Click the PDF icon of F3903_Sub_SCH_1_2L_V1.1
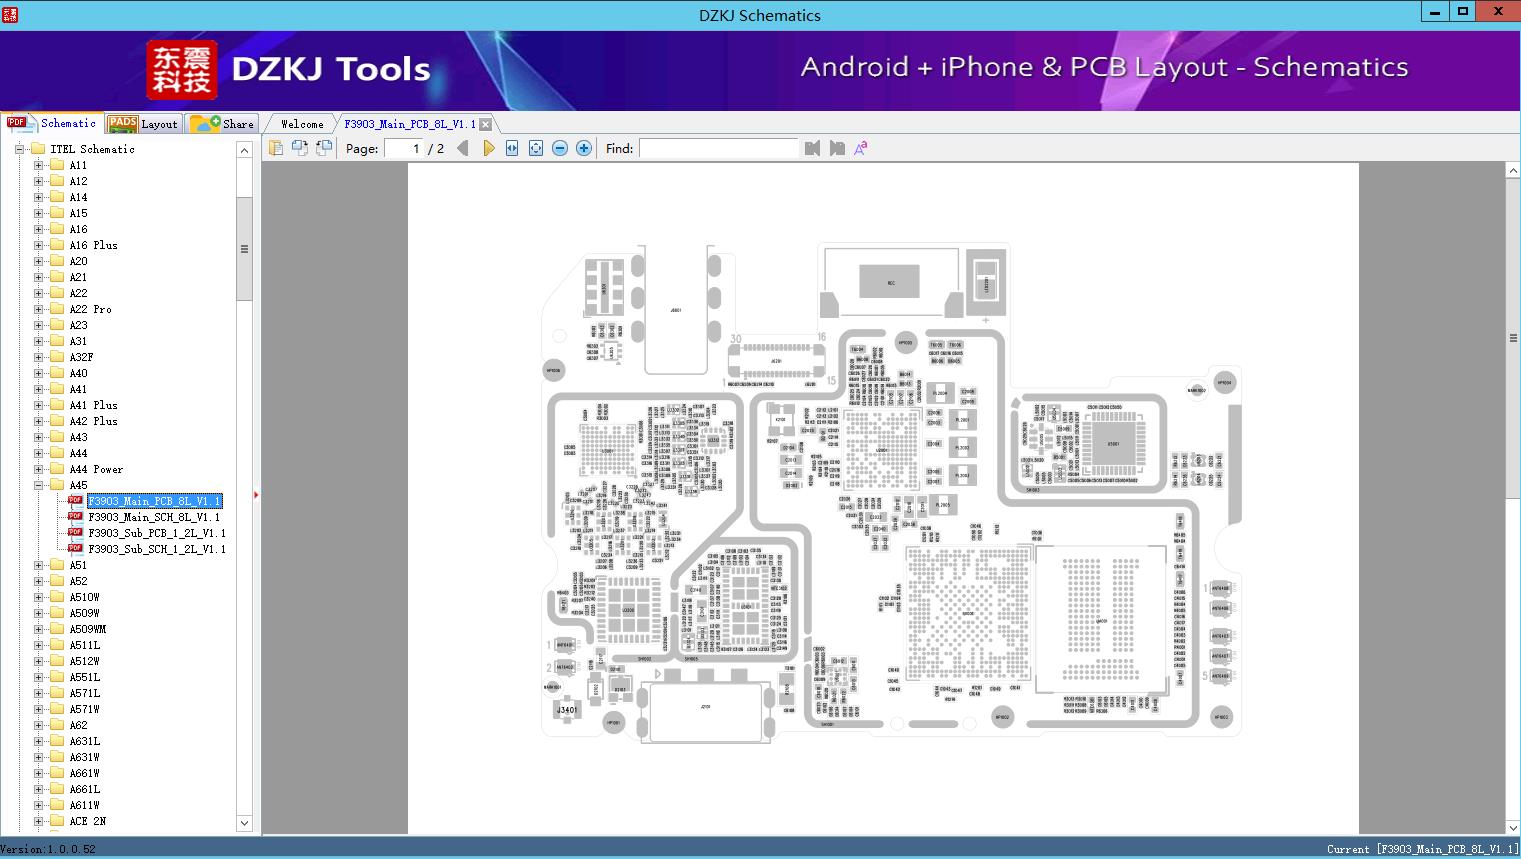The height and width of the screenshot is (859, 1521). pos(75,549)
